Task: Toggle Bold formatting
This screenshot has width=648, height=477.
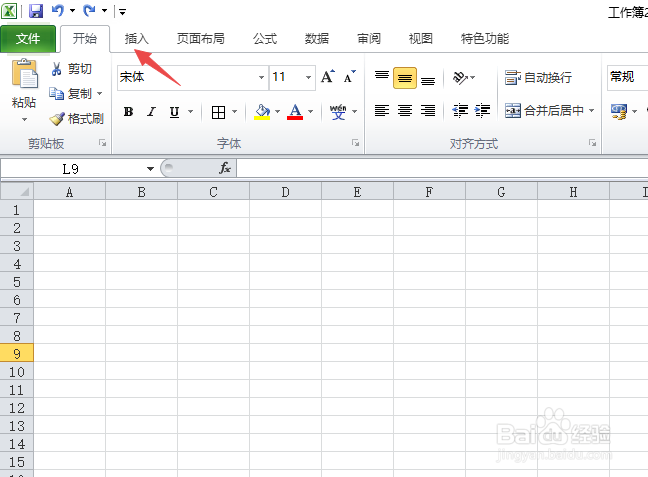Action: (129, 112)
